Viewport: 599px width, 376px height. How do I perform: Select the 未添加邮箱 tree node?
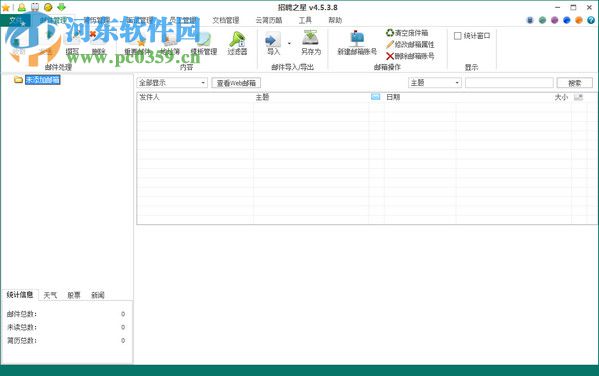pos(42,79)
